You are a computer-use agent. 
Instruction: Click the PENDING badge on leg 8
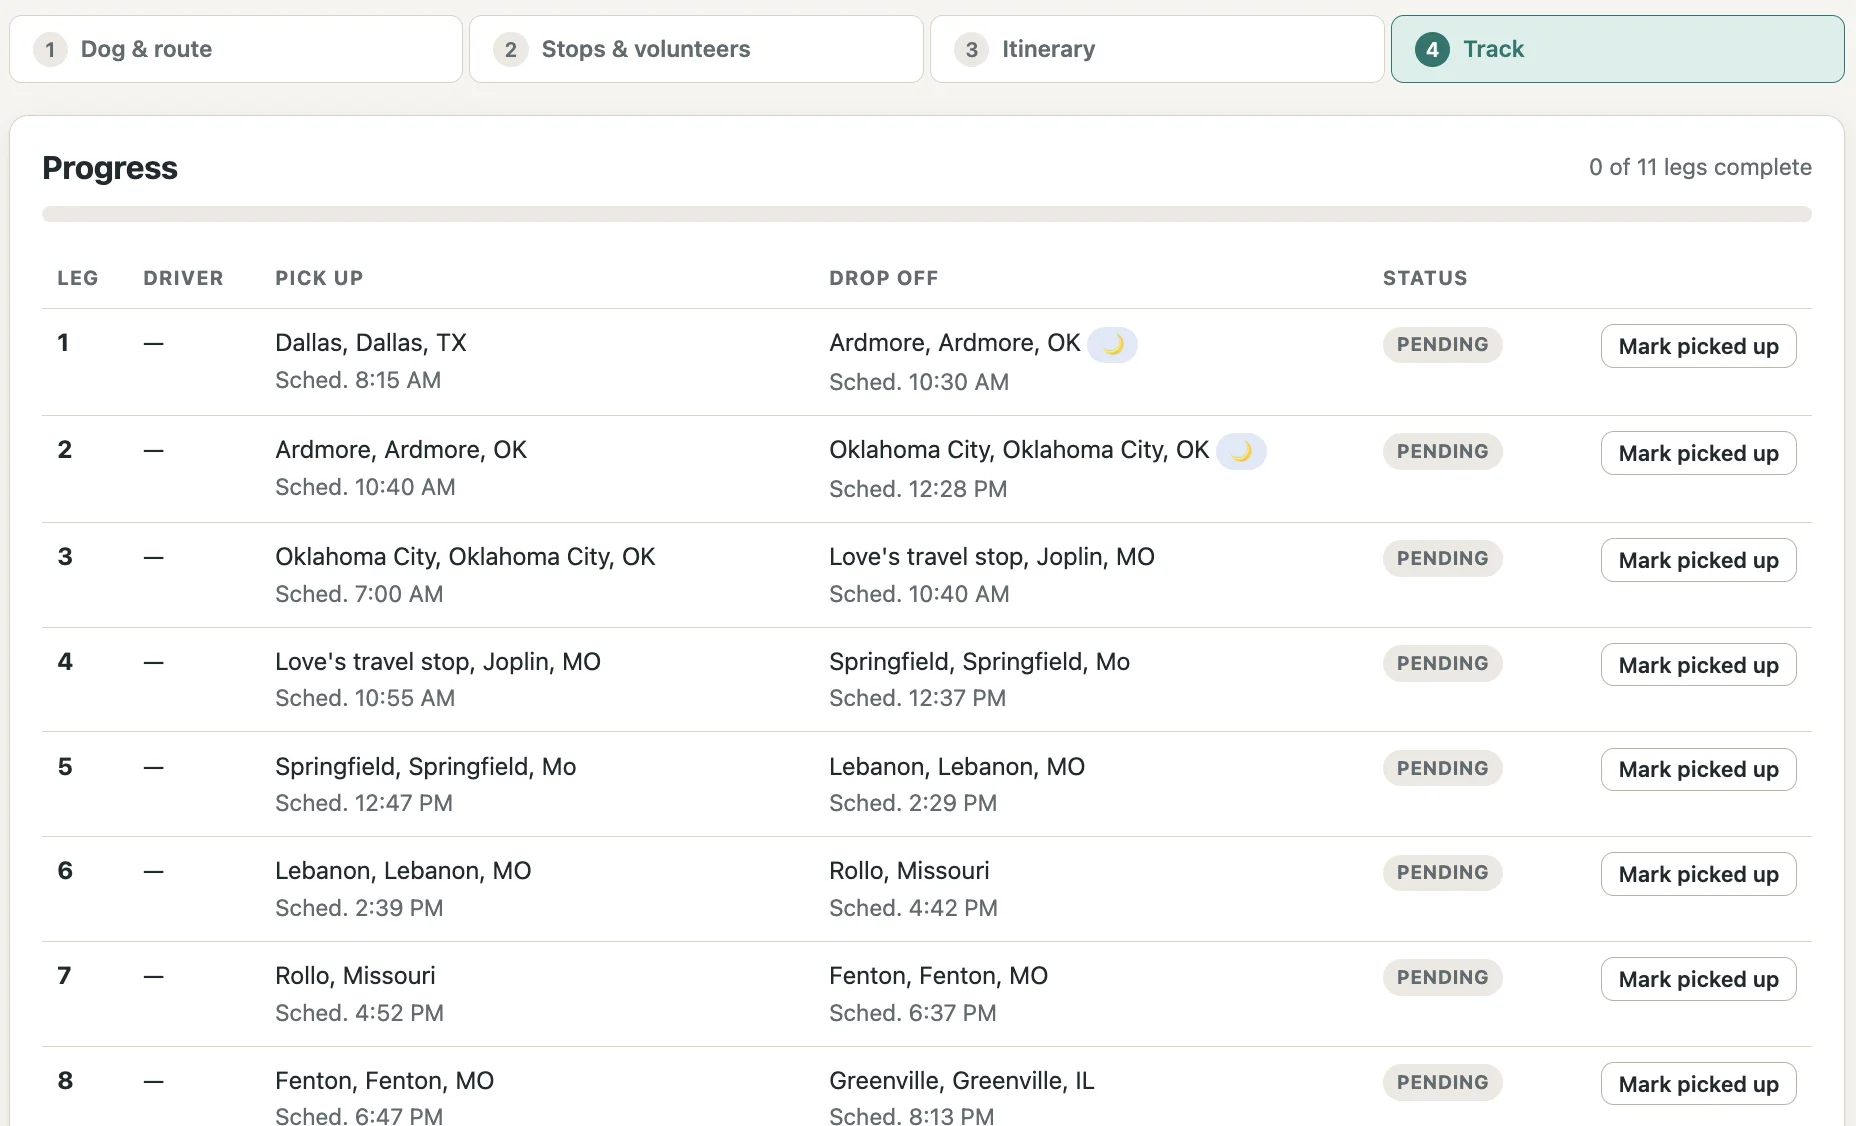(1442, 1082)
